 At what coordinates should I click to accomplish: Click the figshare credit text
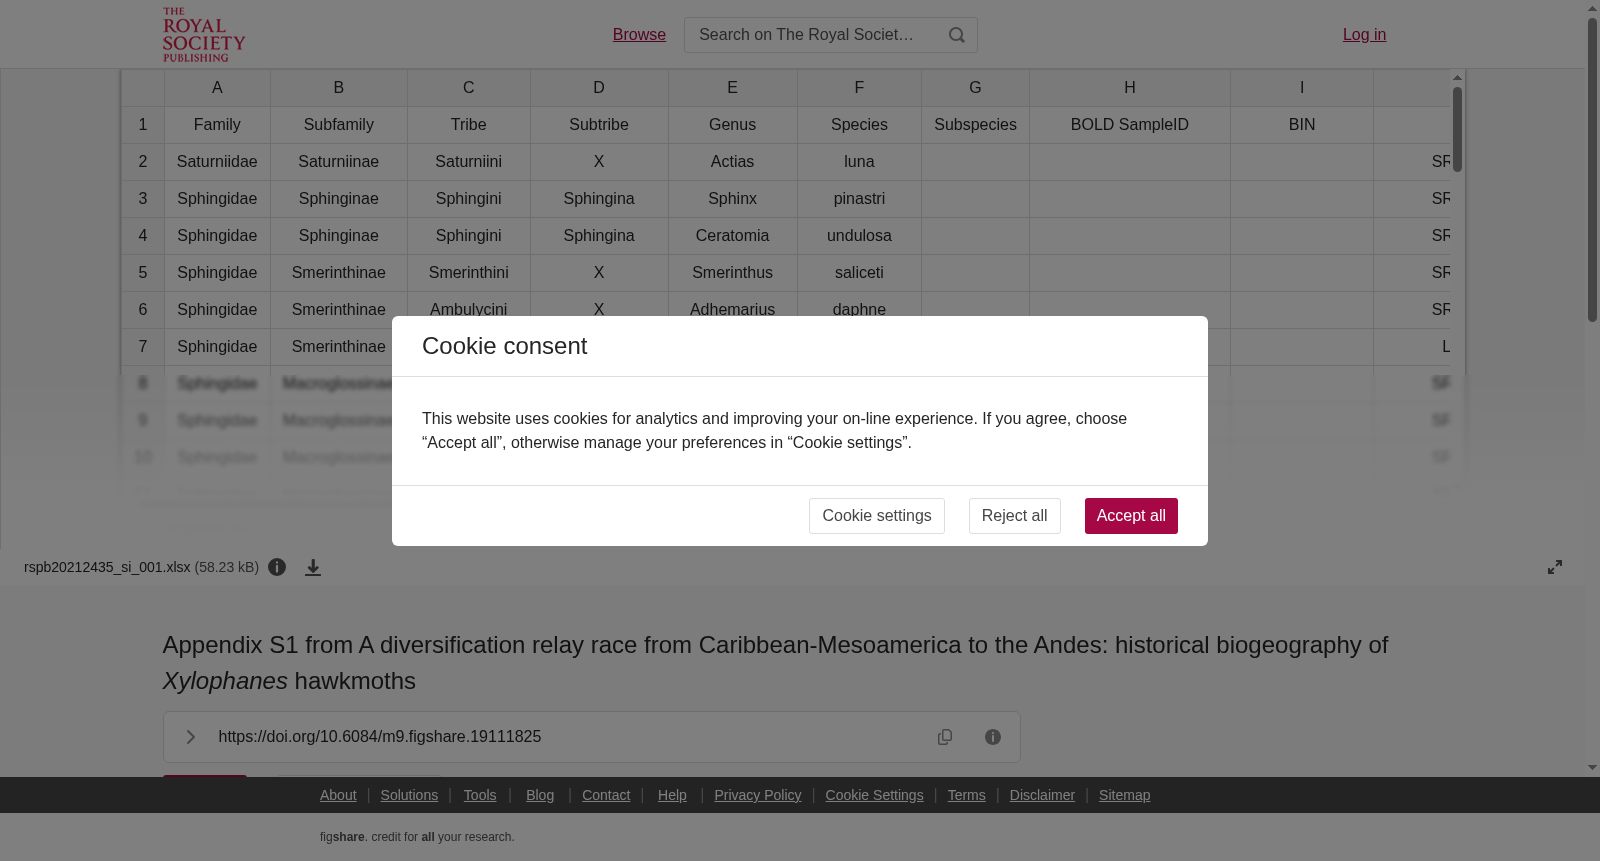pos(417,837)
